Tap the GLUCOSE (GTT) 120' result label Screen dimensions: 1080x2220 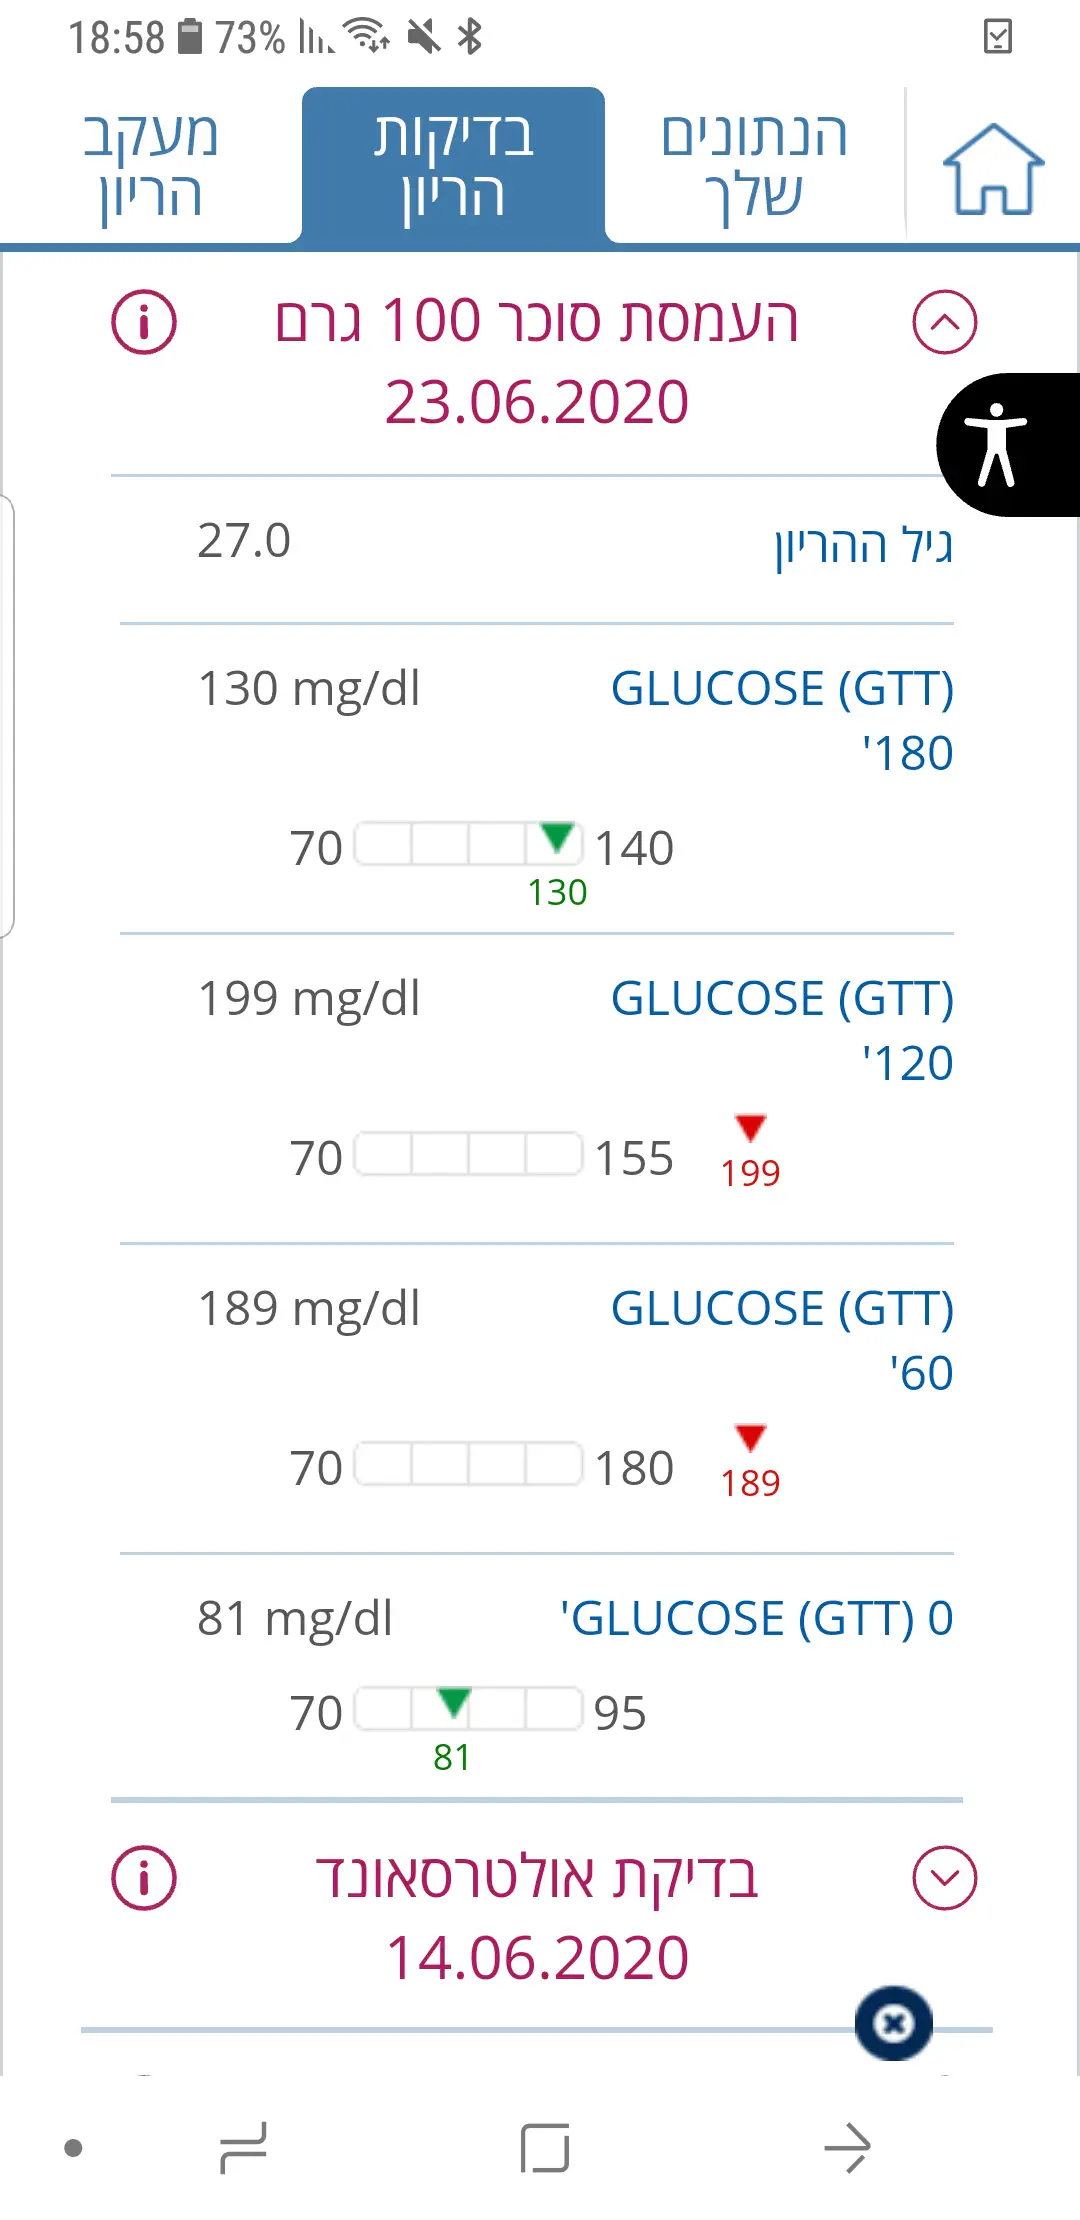pyautogui.click(x=782, y=1030)
